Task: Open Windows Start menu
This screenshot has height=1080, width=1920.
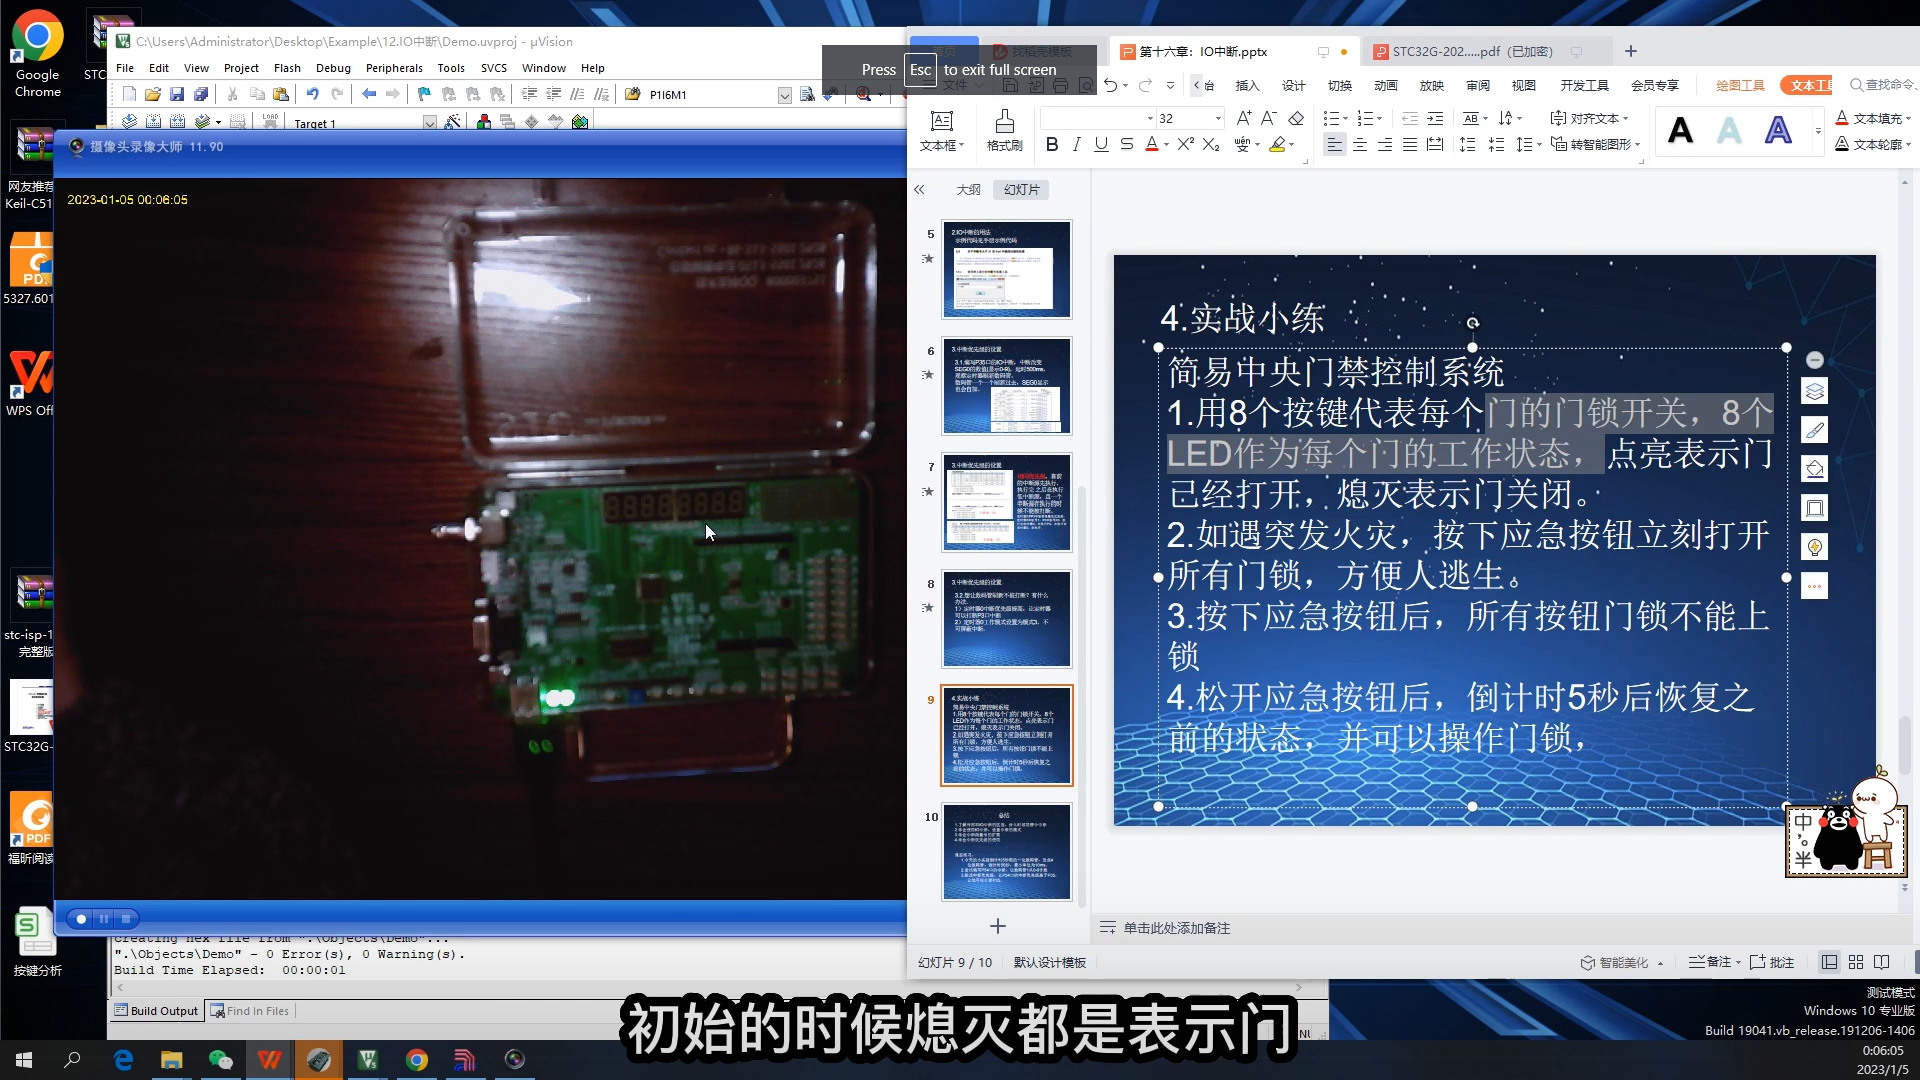Action: pyautogui.click(x=24, y=1060)
